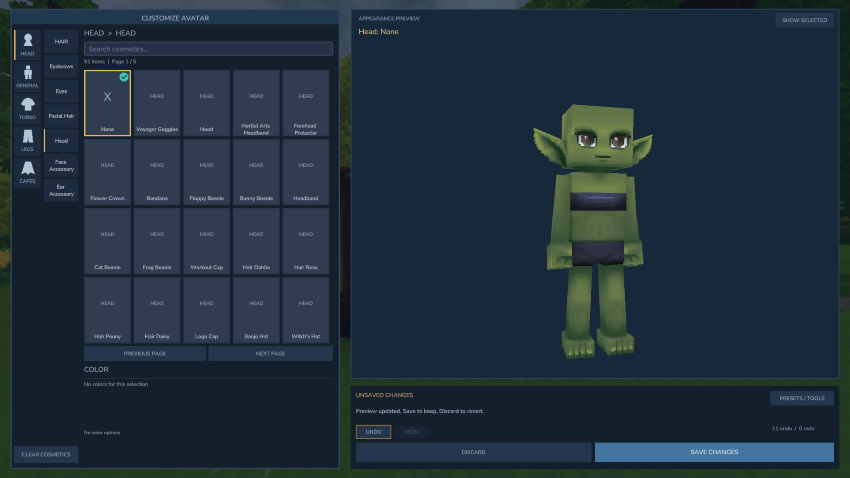The height and width of the screenshot is (478, 850).
Task: Choose the Bandana item
Action: pyautogui.click(x=157, y=172)
